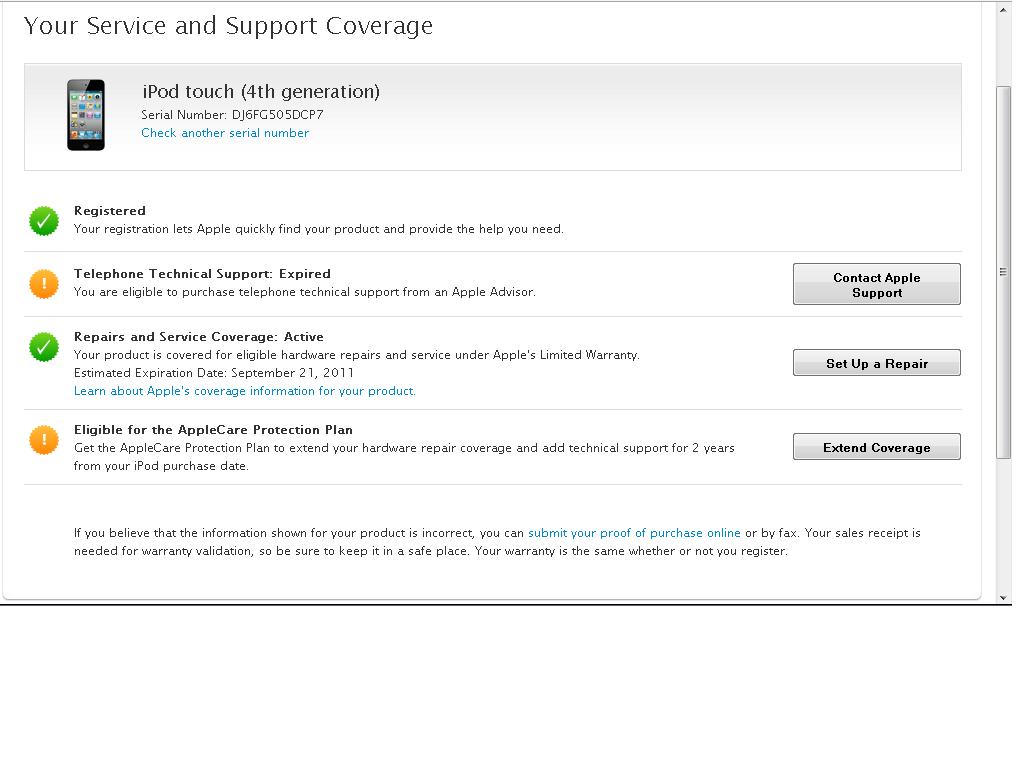The height and width of the screenshot is (768, 1024).
Task: Click the vertical scrollbar thumb
Action: (x=1003, y=272)
